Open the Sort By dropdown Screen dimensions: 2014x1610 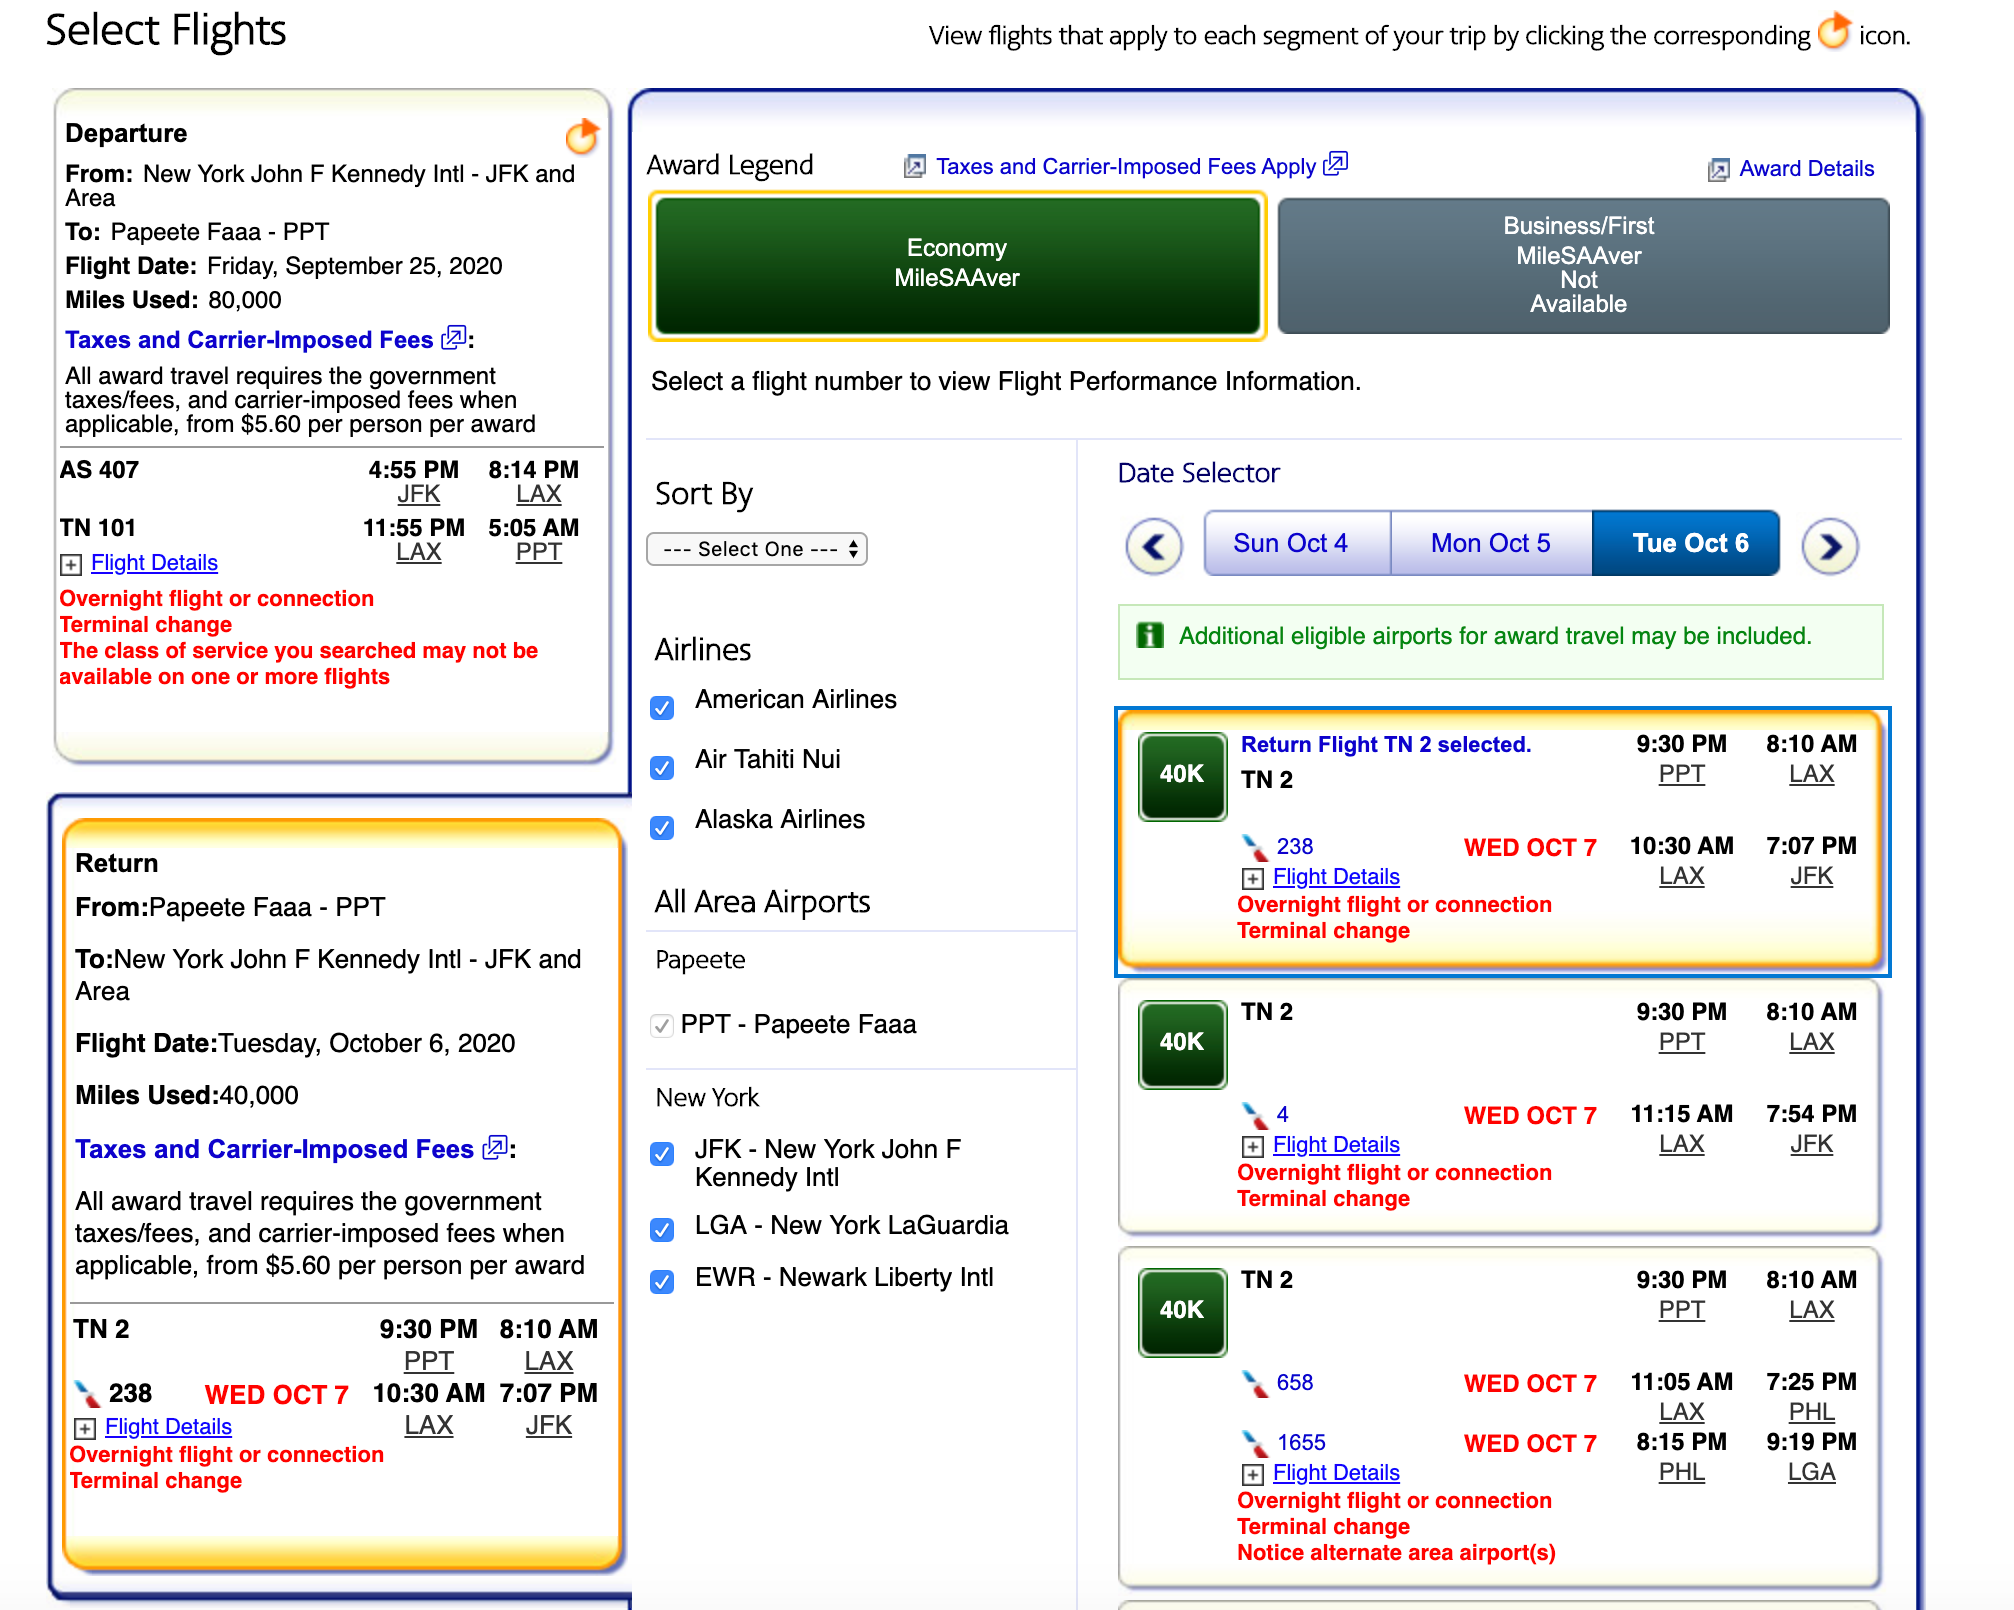tap(757, 549)
